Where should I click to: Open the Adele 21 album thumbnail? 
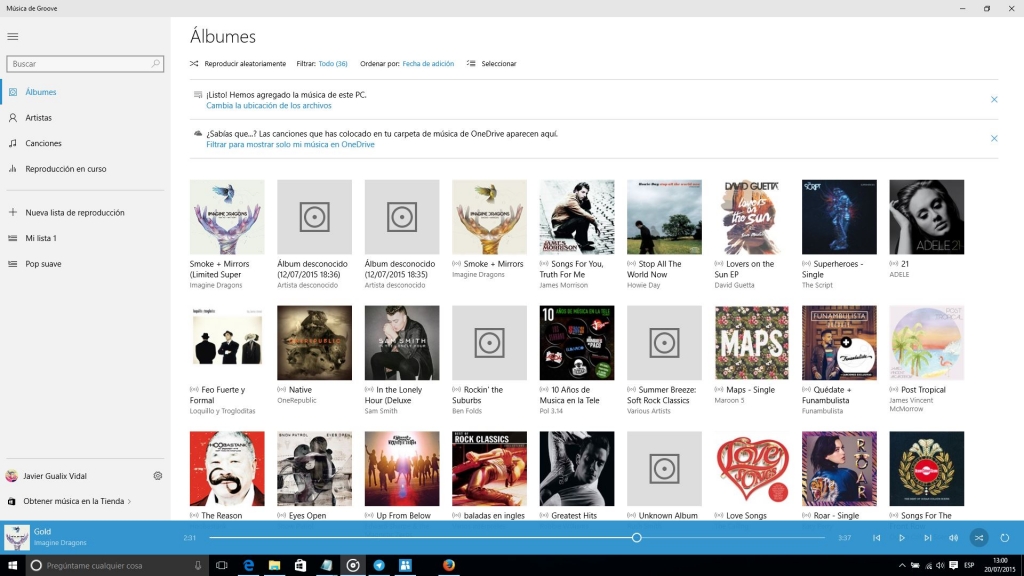[926, 217]
